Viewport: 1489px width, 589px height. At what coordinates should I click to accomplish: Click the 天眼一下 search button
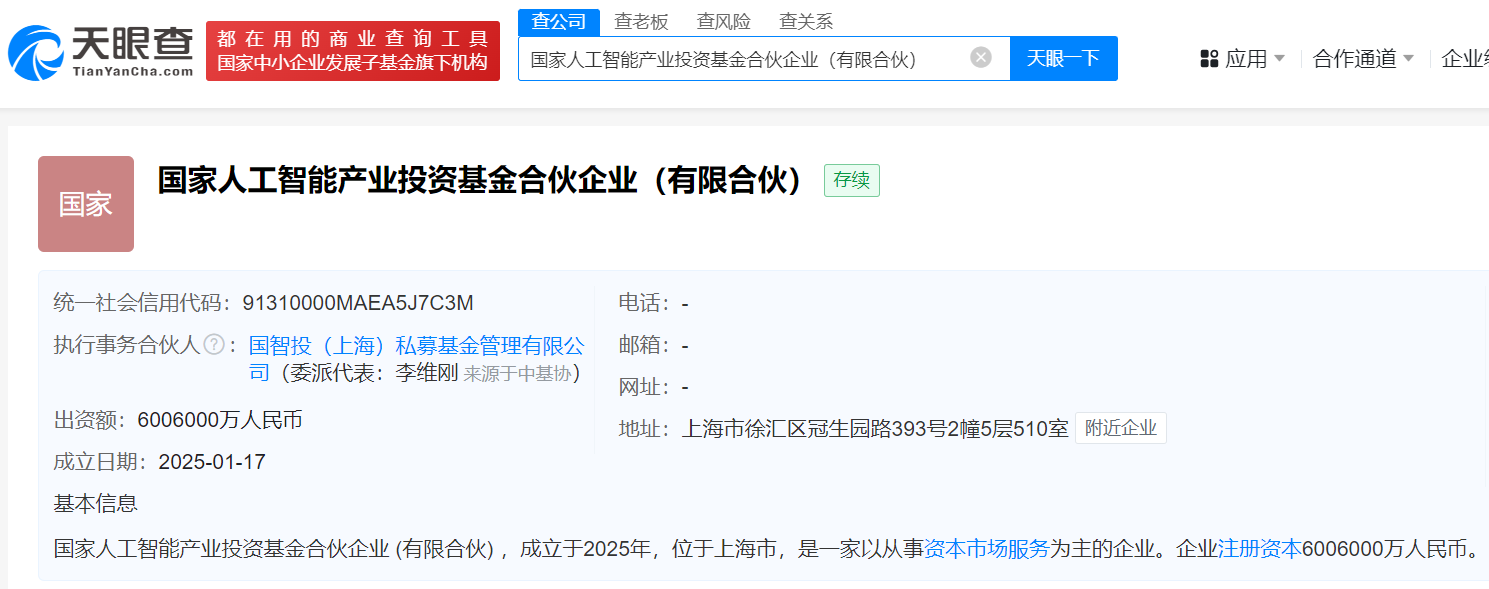(x=1063, y=58)
